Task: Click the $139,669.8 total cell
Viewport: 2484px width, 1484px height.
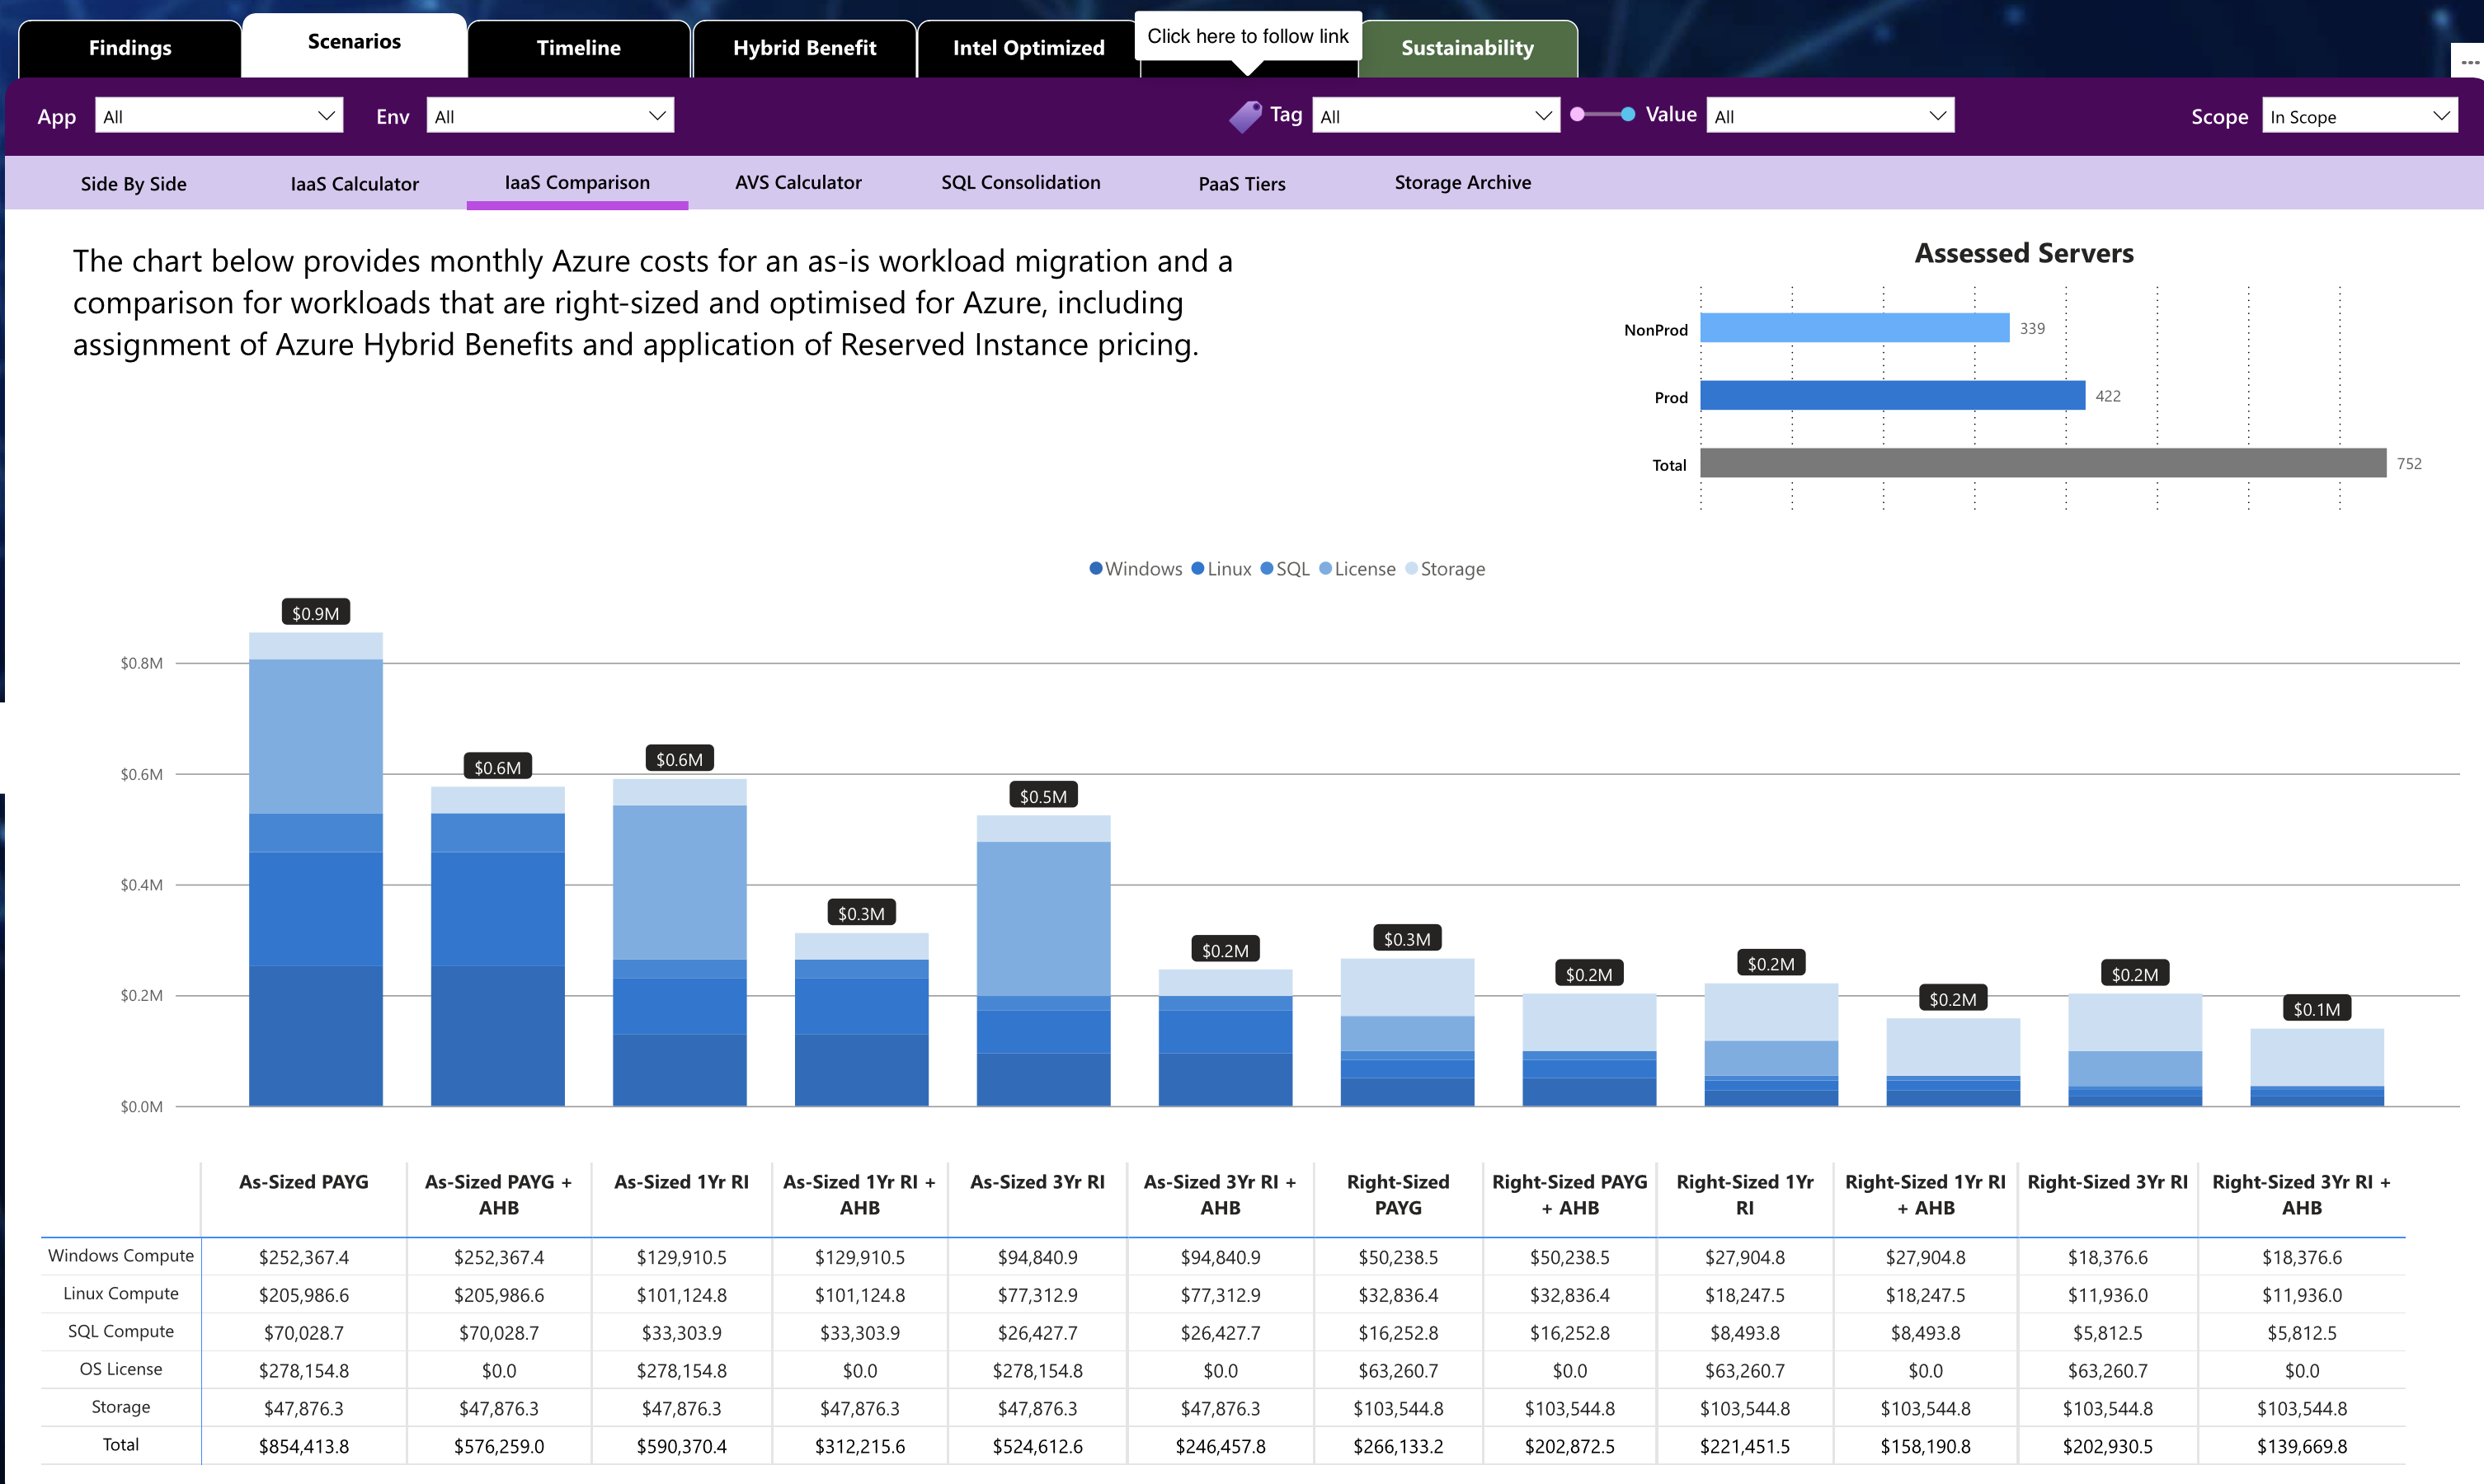Action: click(2302, 1446)
